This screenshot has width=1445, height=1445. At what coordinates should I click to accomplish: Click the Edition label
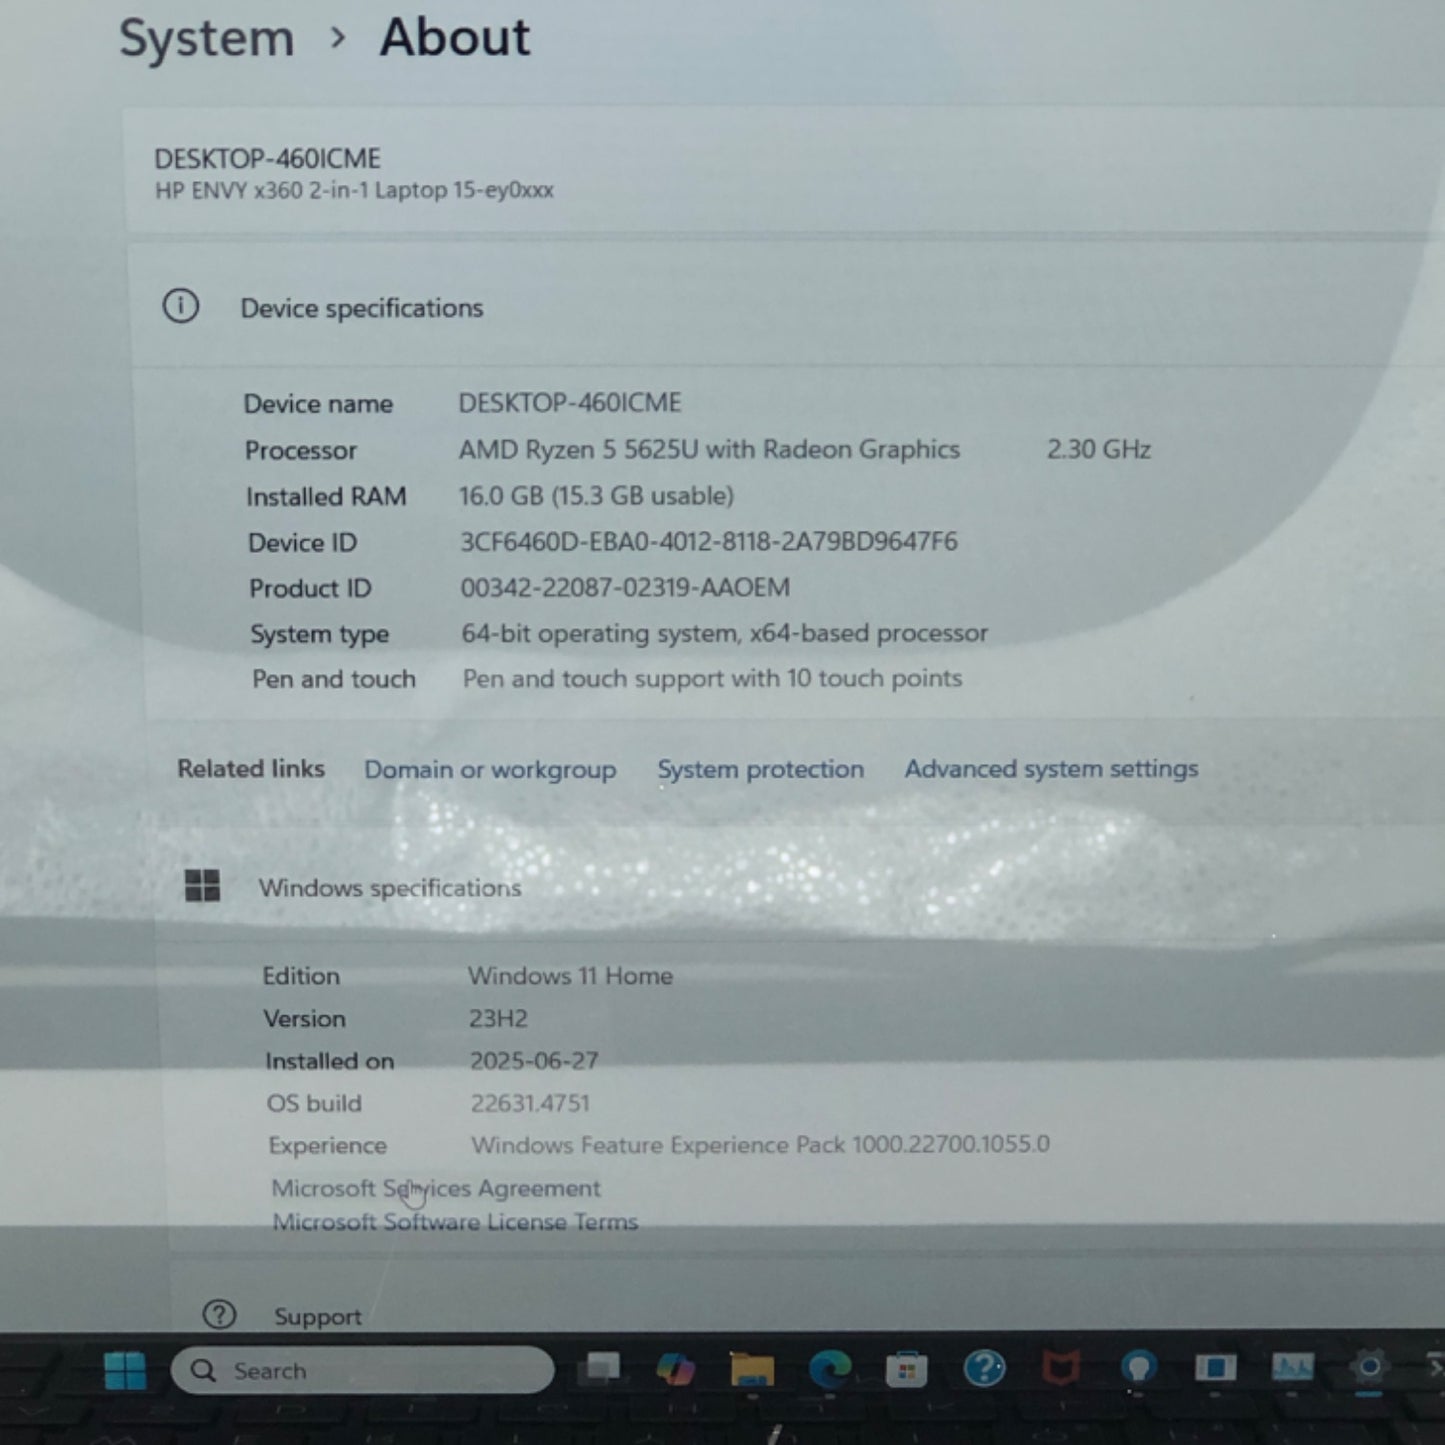(x=301, y=976)
